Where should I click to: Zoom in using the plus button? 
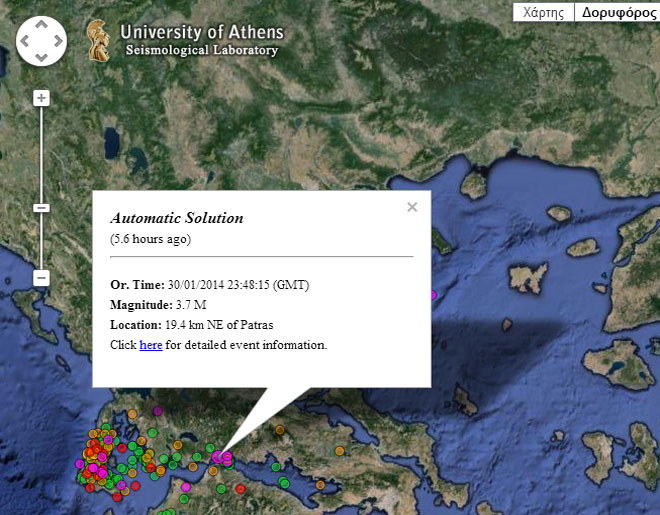click(x=41, y=98)
